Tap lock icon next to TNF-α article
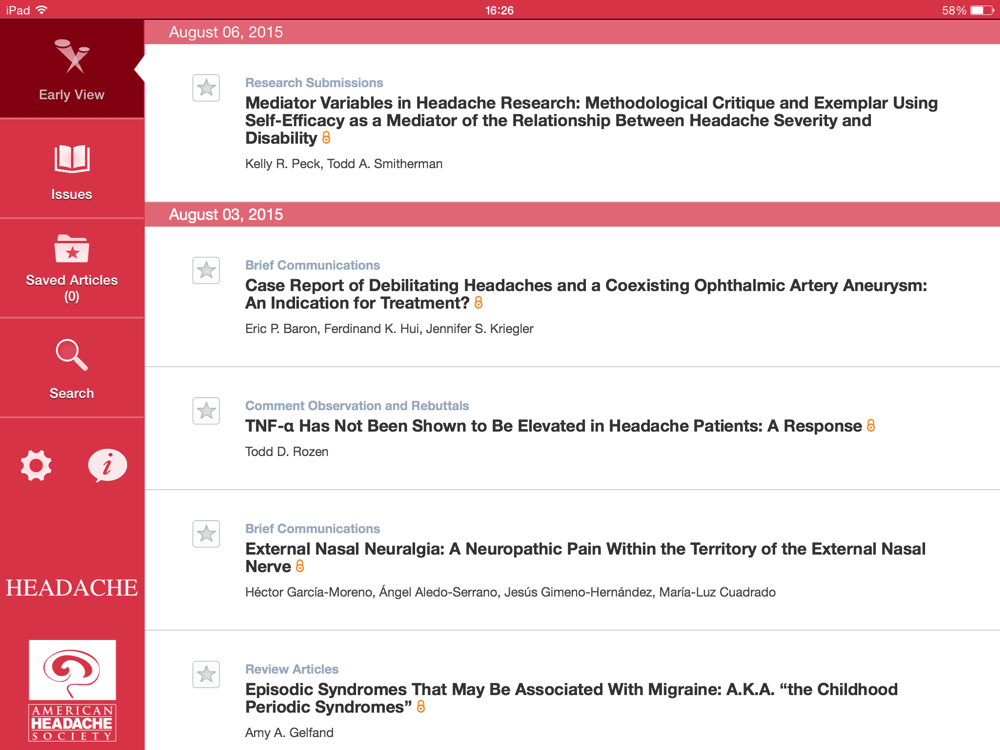 (871, 426)
